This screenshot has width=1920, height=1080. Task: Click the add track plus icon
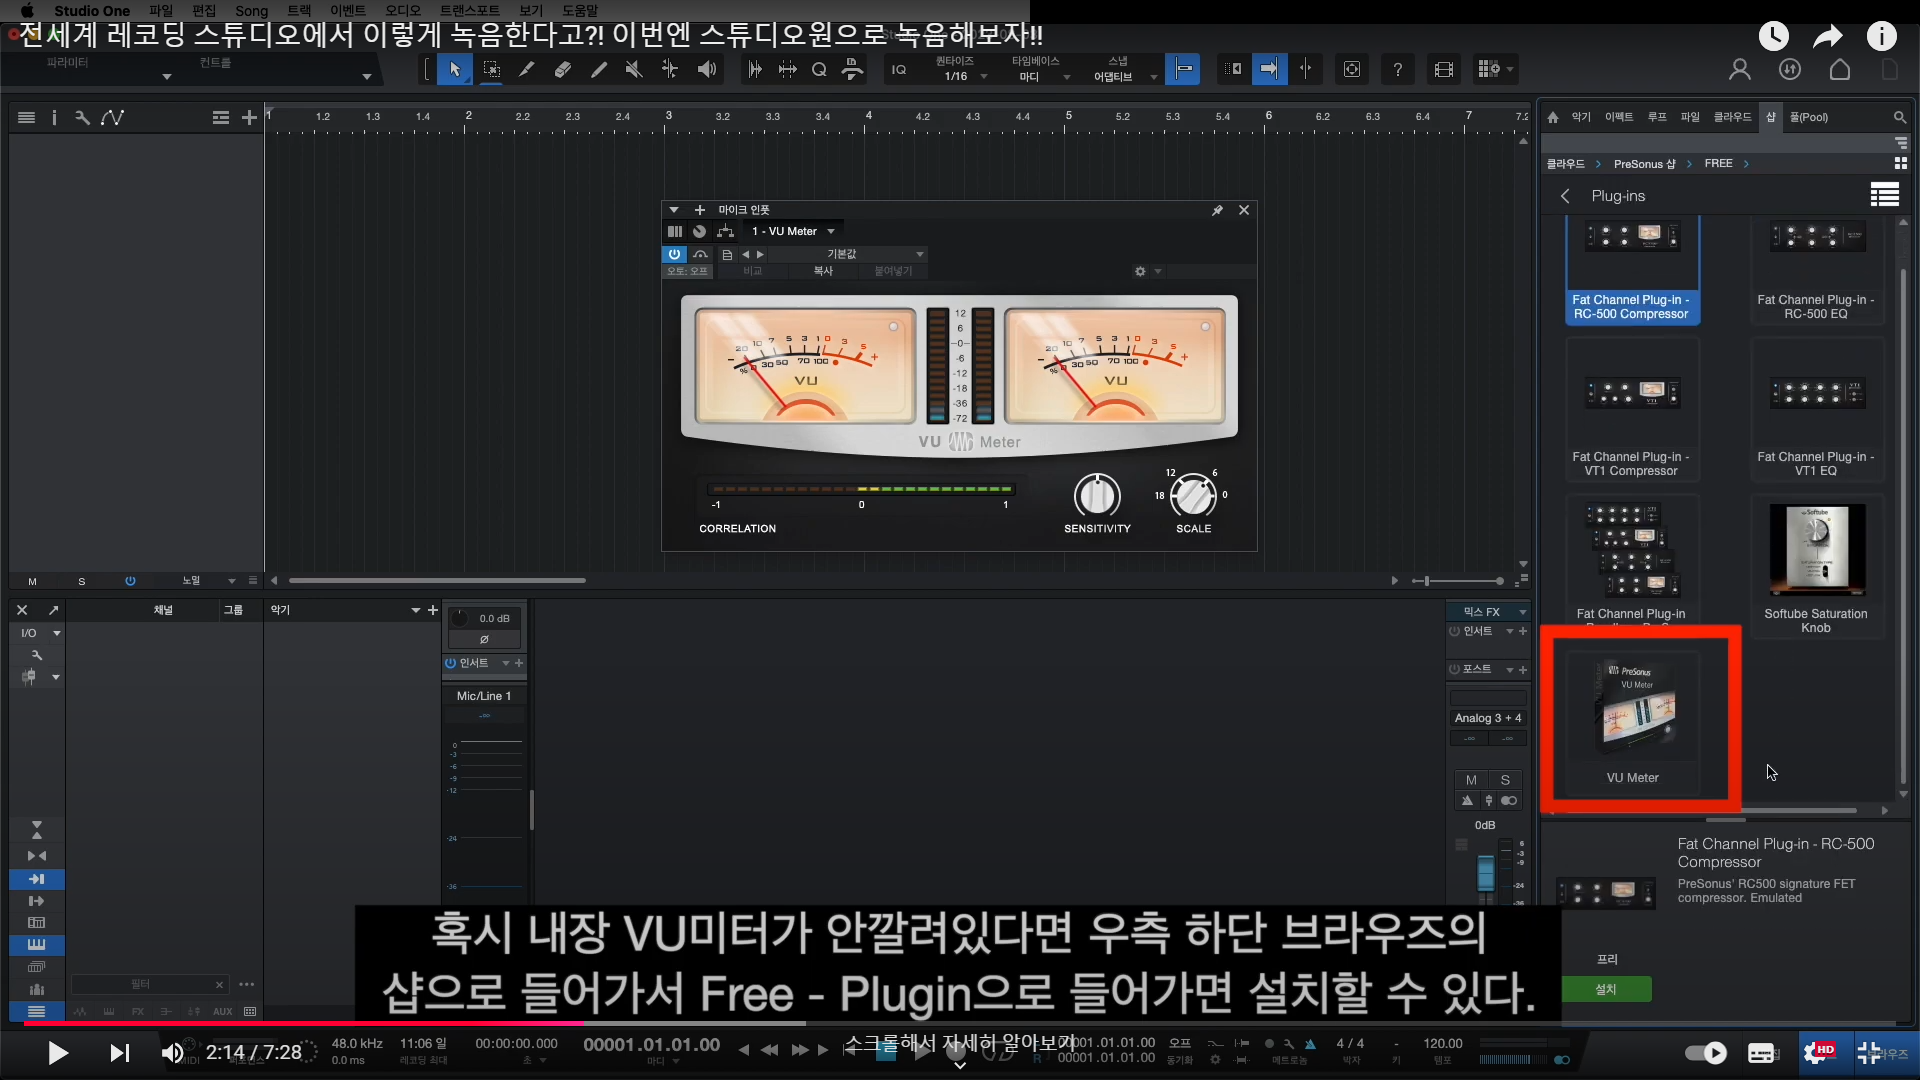tap(249, 117)
